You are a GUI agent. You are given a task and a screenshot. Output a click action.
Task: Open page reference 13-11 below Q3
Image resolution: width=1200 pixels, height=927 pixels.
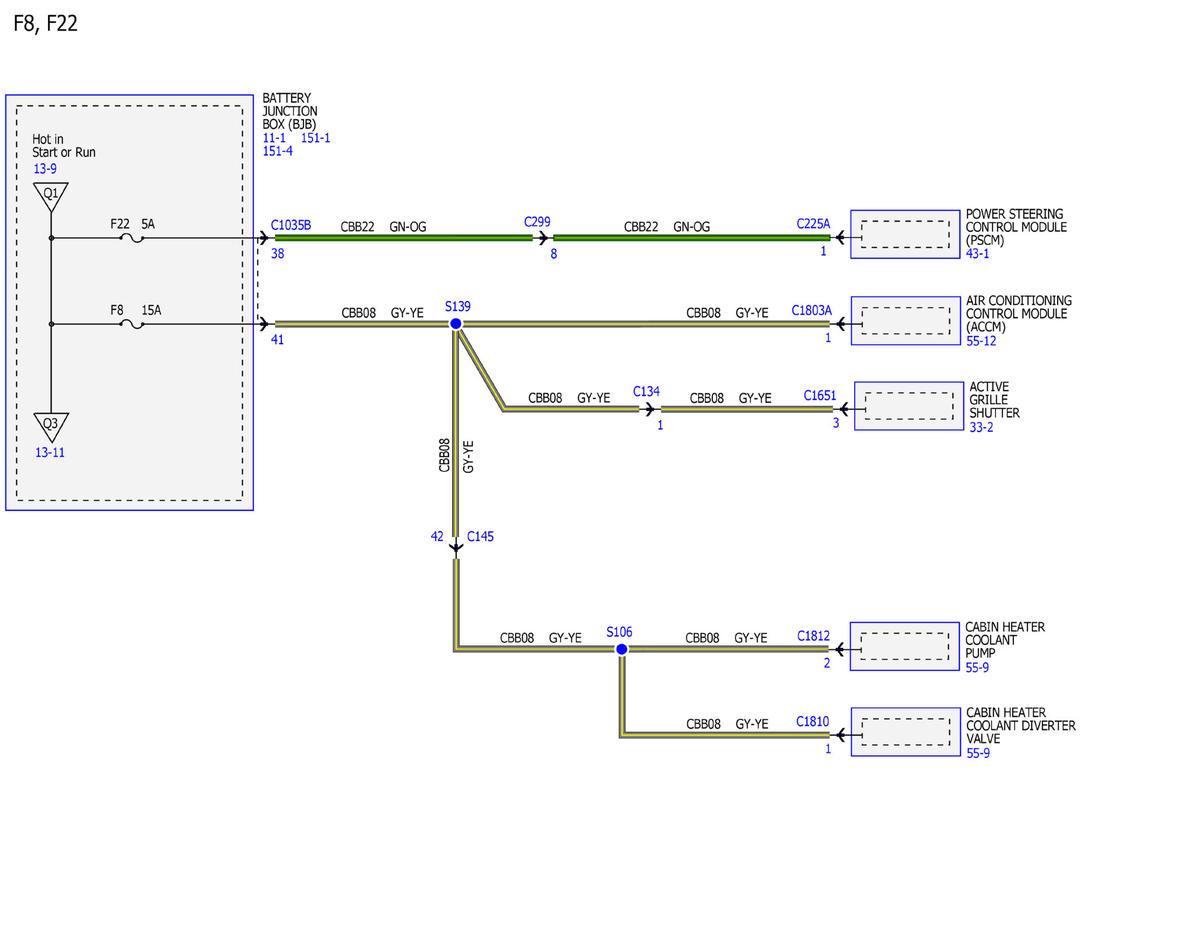click(x=50, y=453)
